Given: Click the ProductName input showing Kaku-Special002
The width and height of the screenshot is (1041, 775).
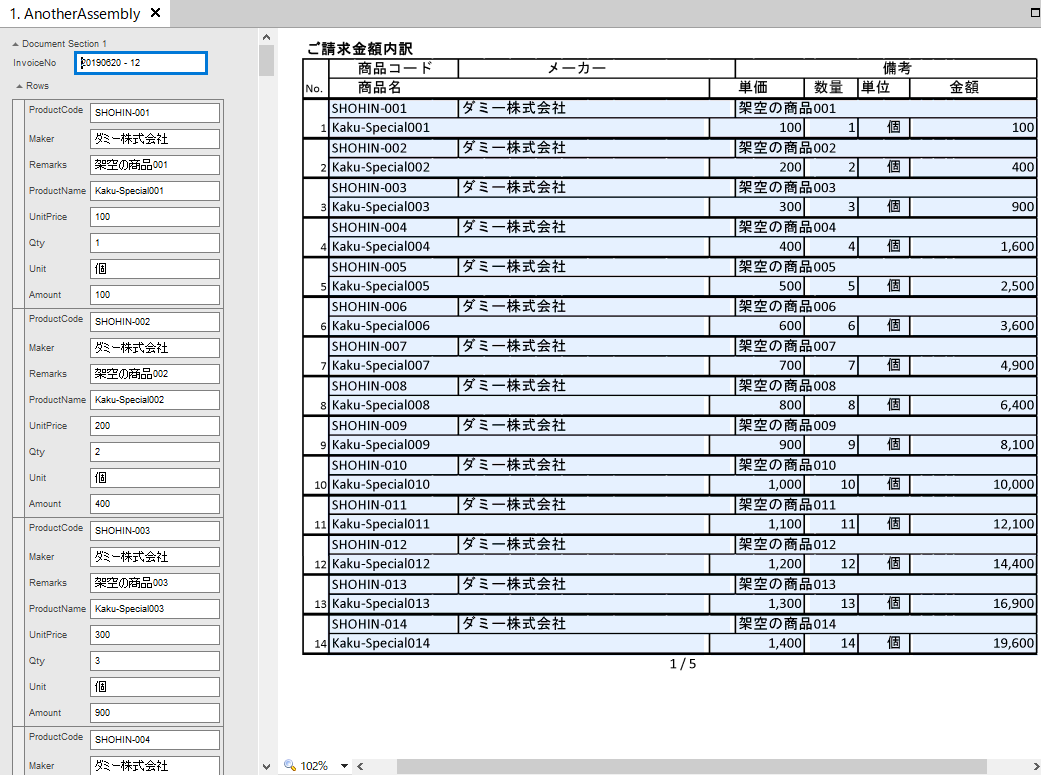Looking at the screenshot, I should click(155, 400).
